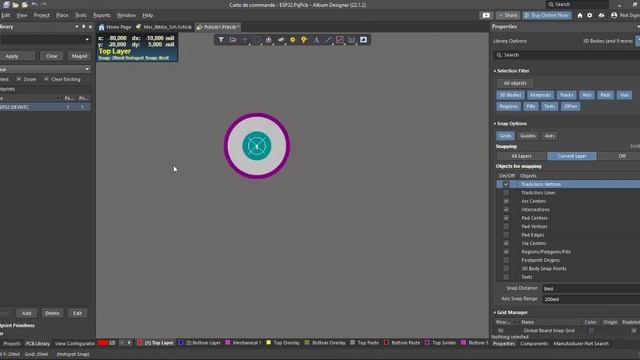Click the Magnify button
The width and height of the screenshot is (640, 360).
coord(79,56)
